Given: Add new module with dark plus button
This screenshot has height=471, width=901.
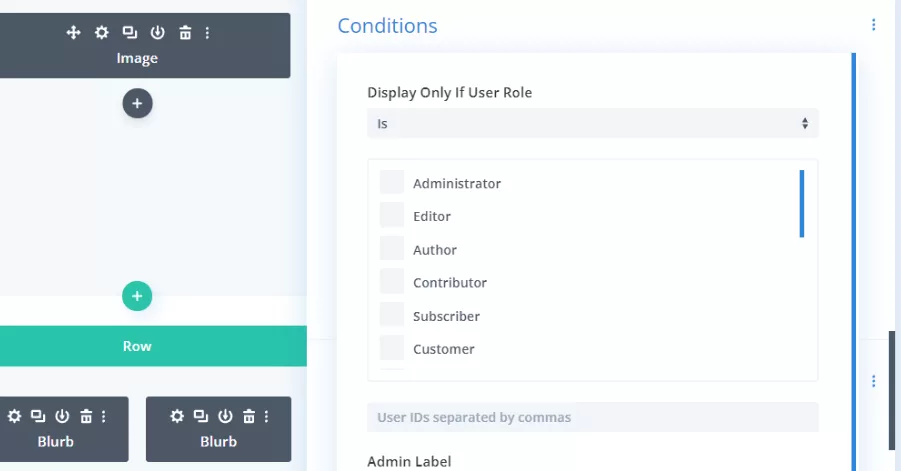Looking at the screenshot, I should (137, 103).
